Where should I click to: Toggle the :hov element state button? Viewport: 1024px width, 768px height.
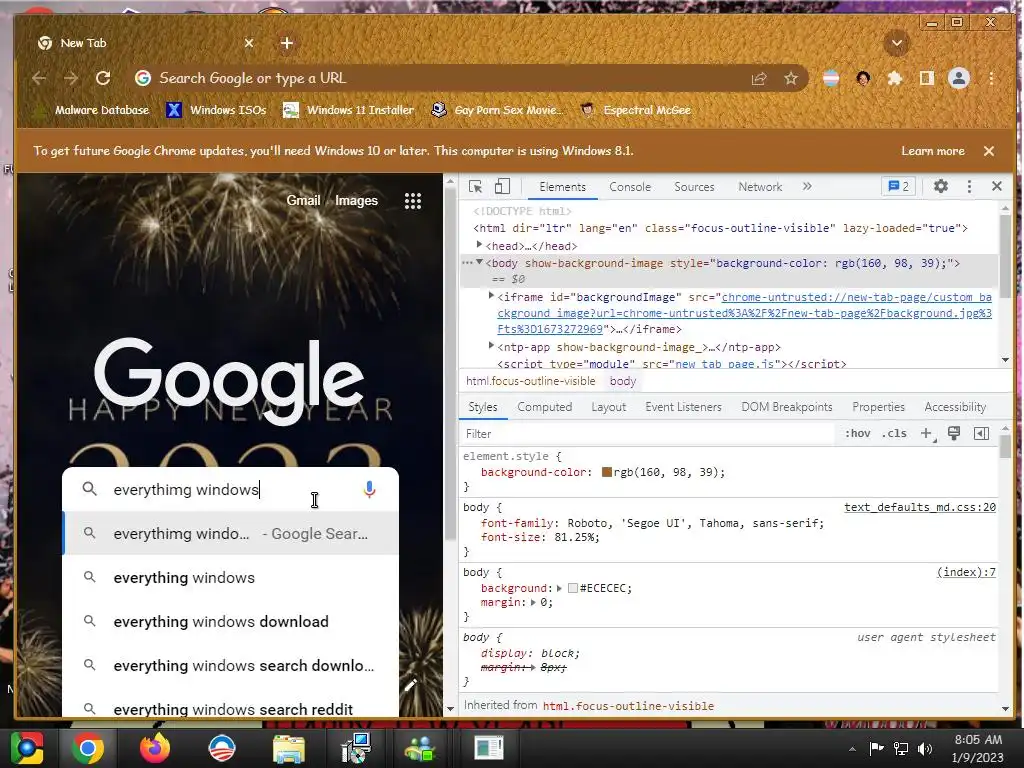tap(857, 434)
